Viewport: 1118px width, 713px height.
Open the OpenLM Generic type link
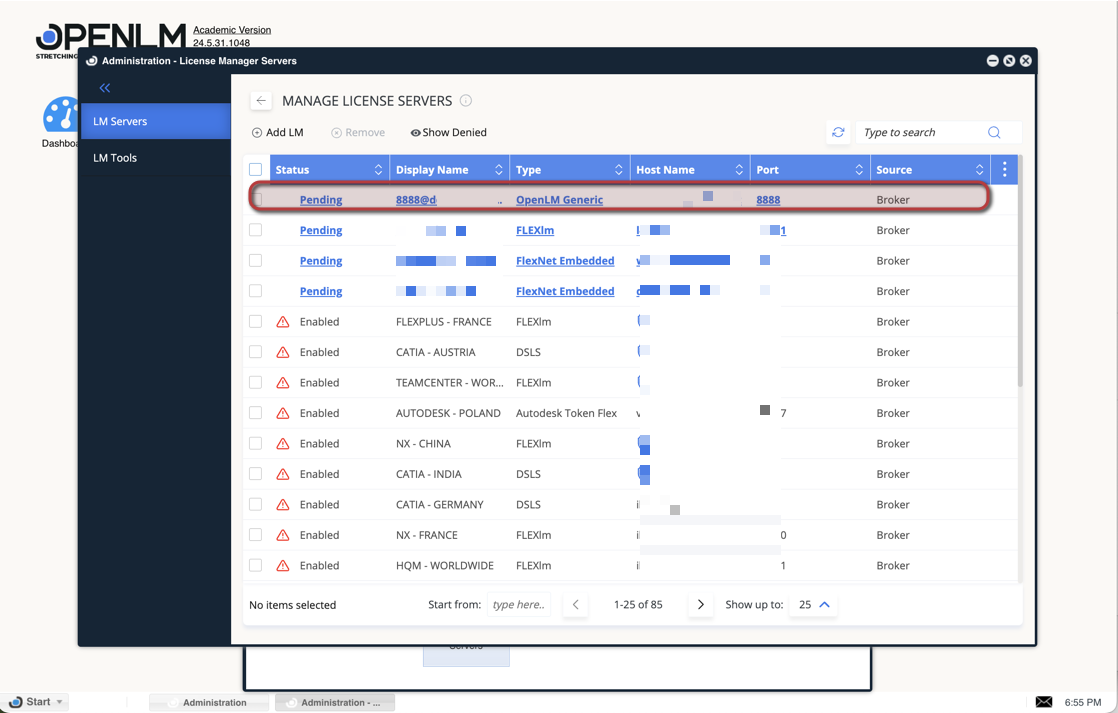pos(559,200)
